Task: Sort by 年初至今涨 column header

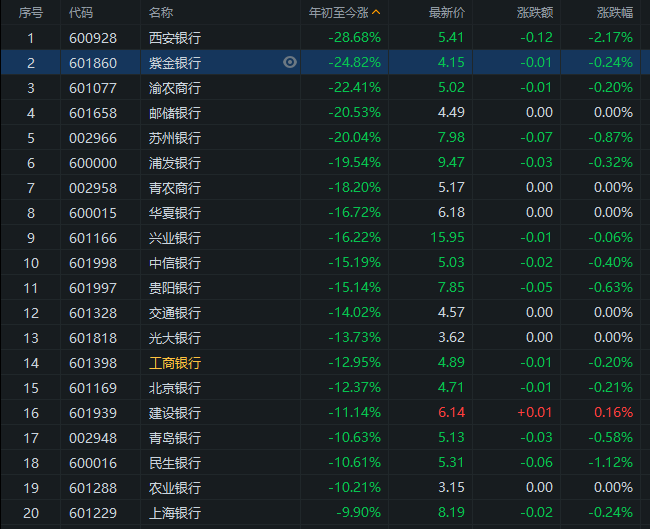Action: 339,13
